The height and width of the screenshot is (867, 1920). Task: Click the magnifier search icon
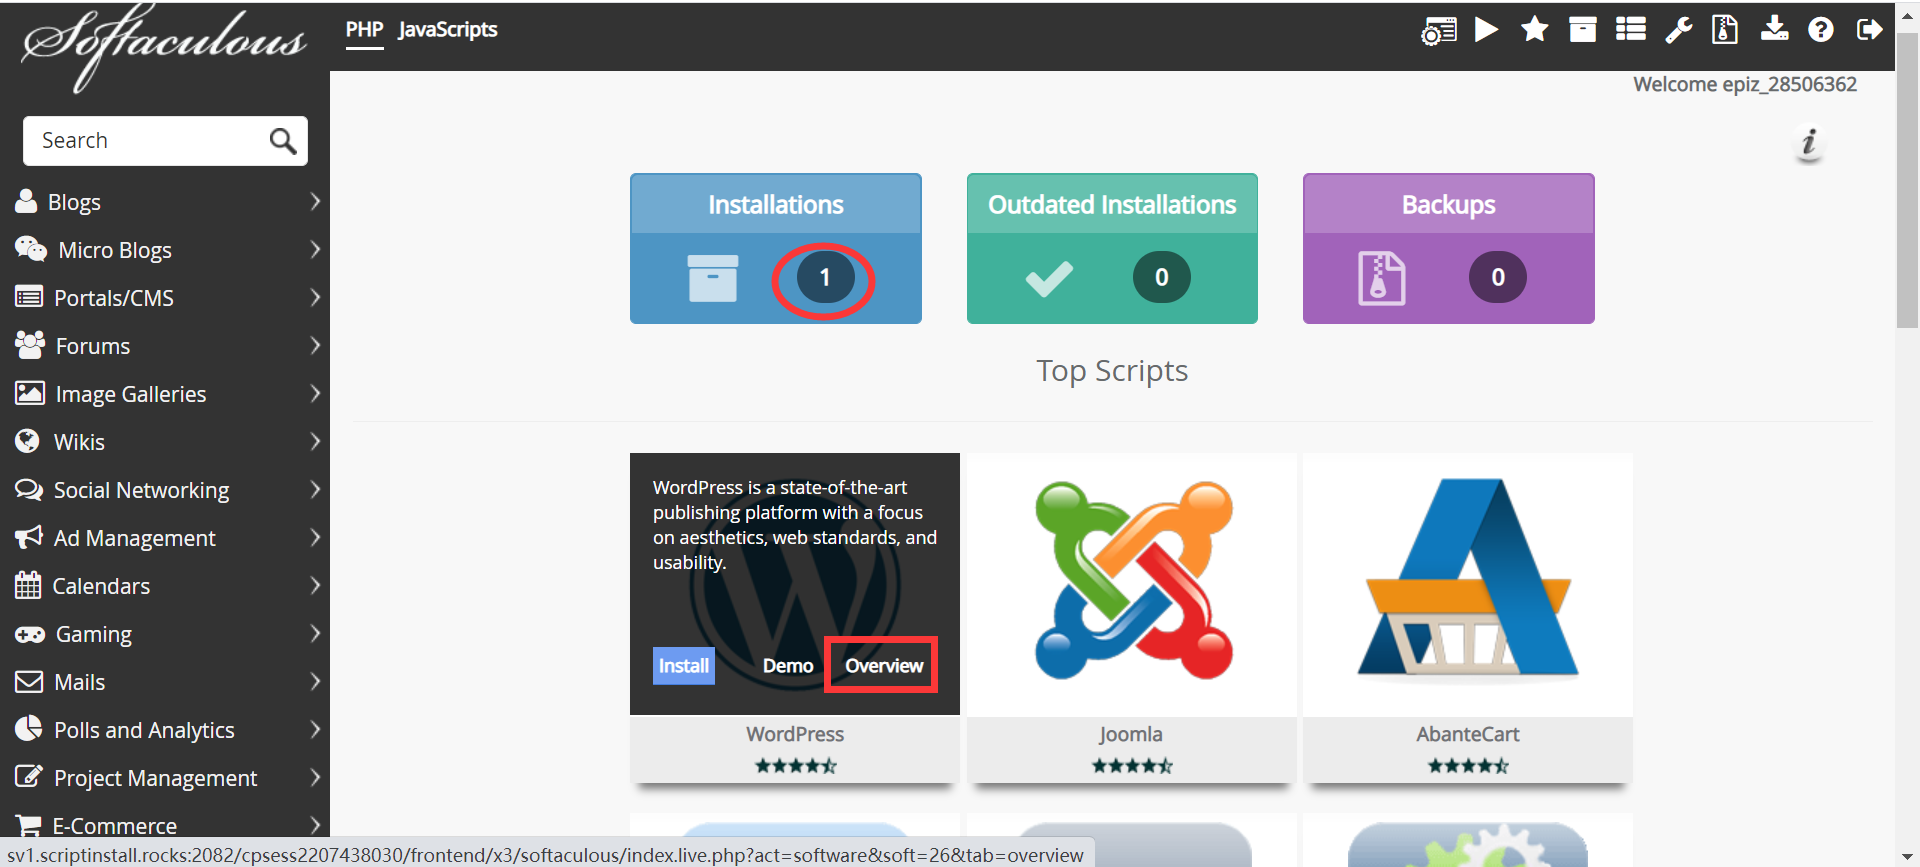point(283,141)
